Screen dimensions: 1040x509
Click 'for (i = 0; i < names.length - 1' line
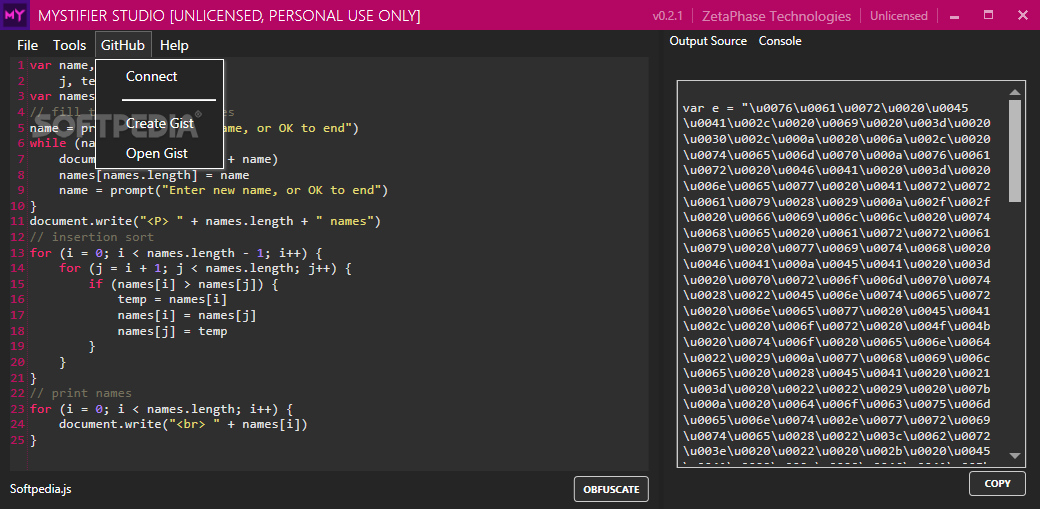pos(176,253)
